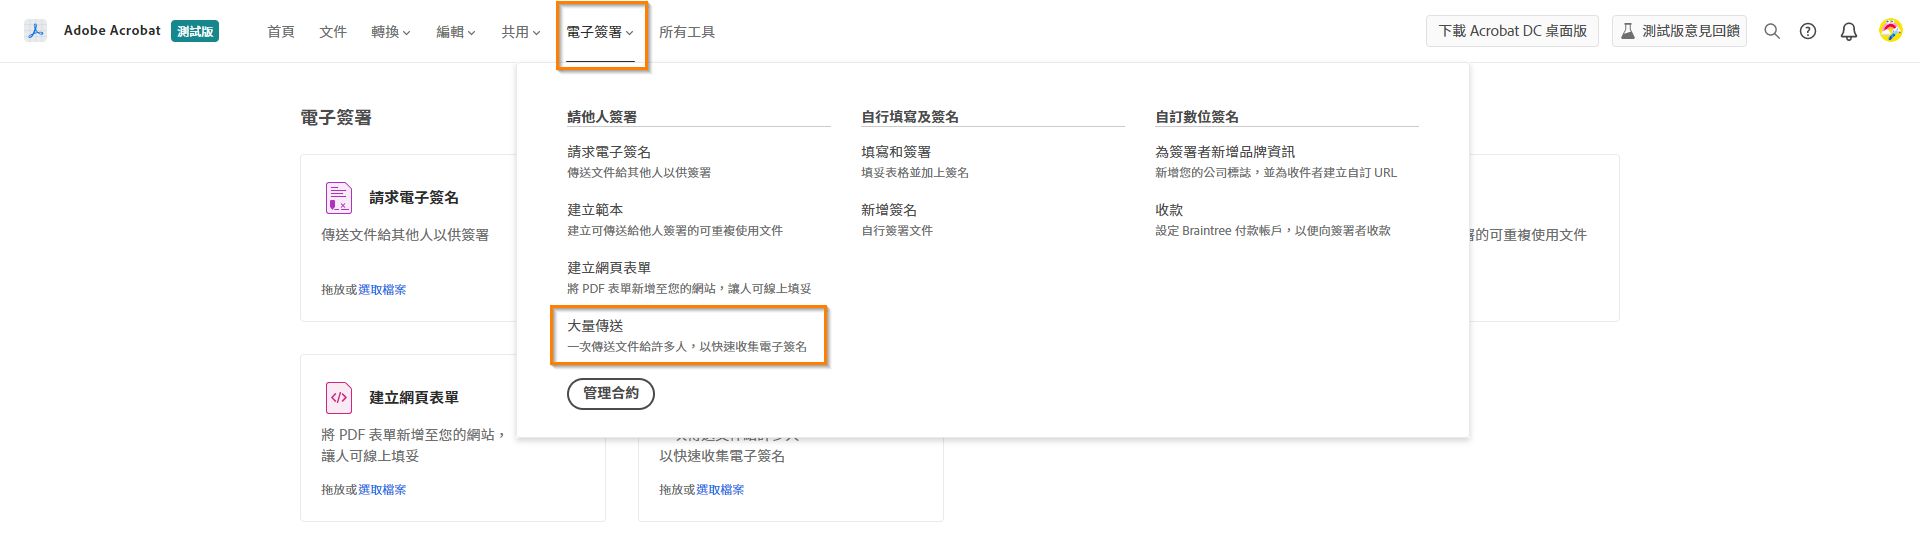Open the user profile avatar
This screenshot has height=544, width=1920.
click(1890, 31)
